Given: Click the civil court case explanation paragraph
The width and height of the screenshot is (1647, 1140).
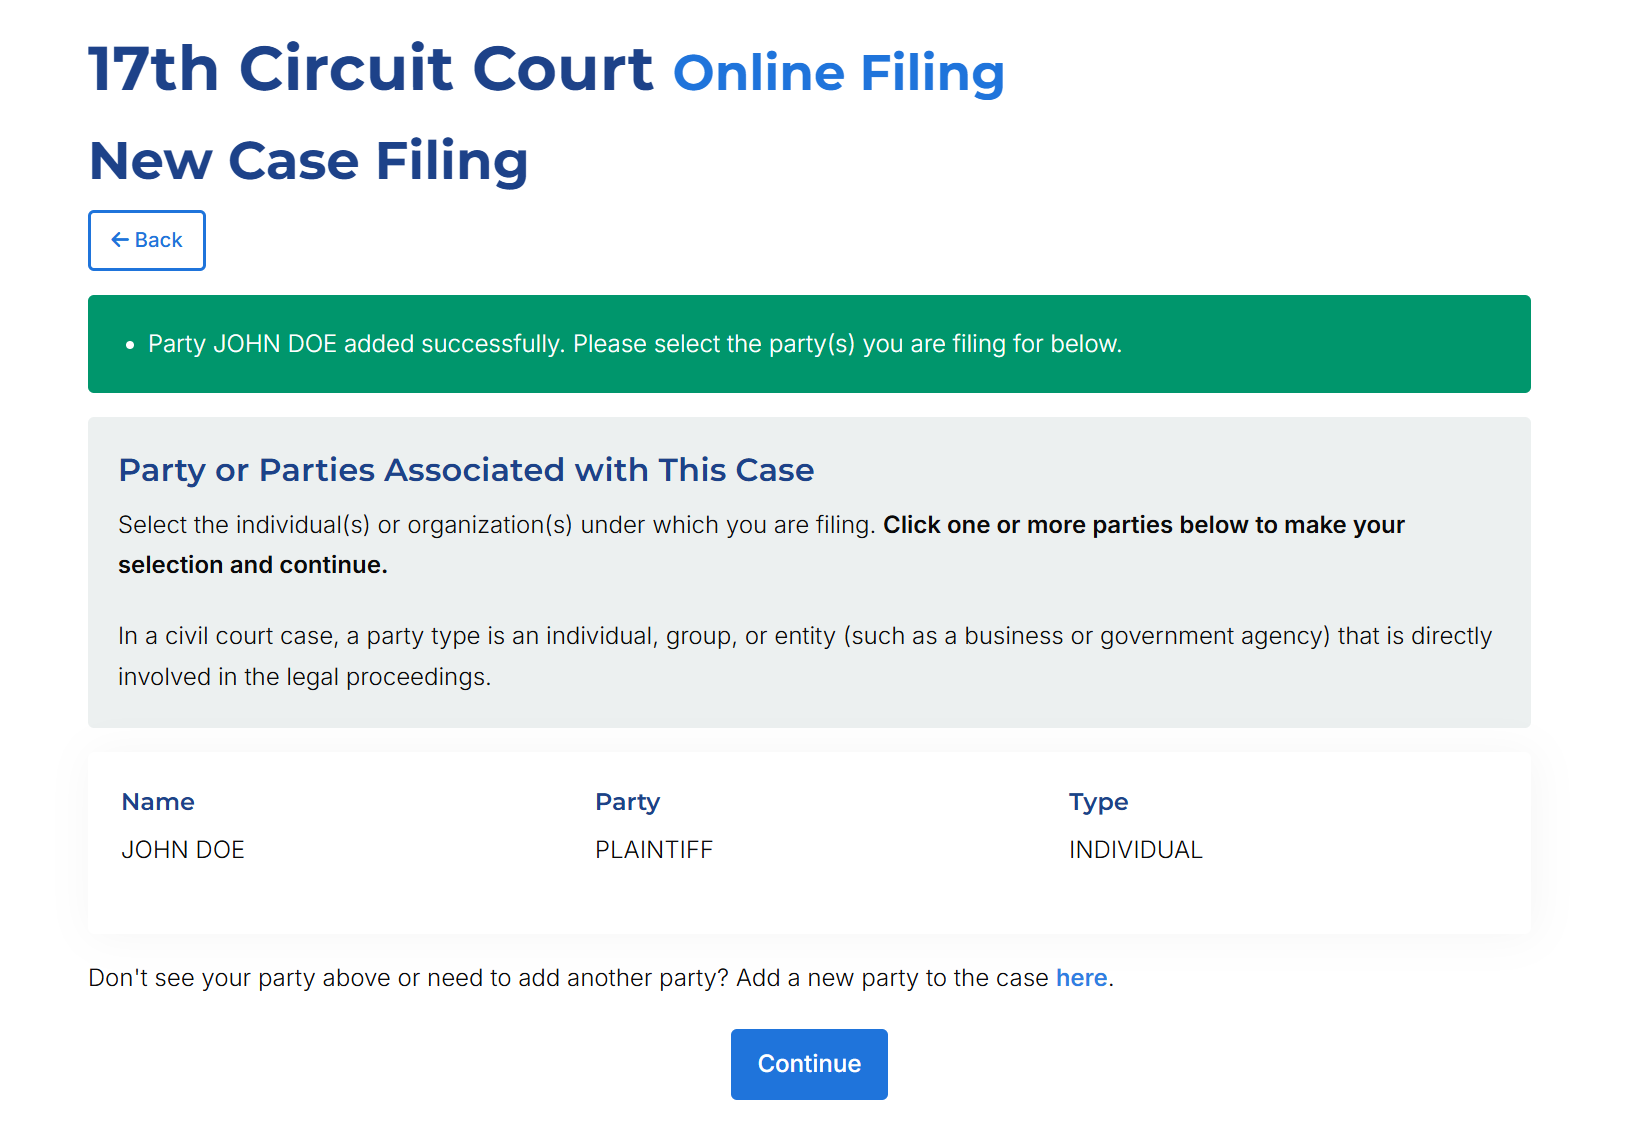Looking at the screenshot, I should (x=804, y=656).
